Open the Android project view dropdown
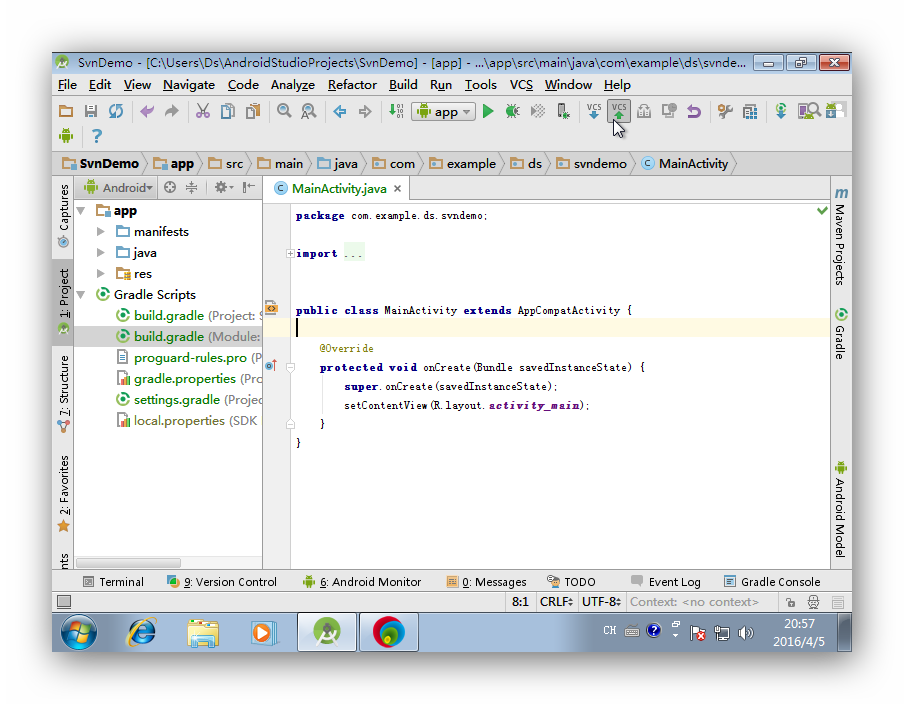 click(120, 187)
